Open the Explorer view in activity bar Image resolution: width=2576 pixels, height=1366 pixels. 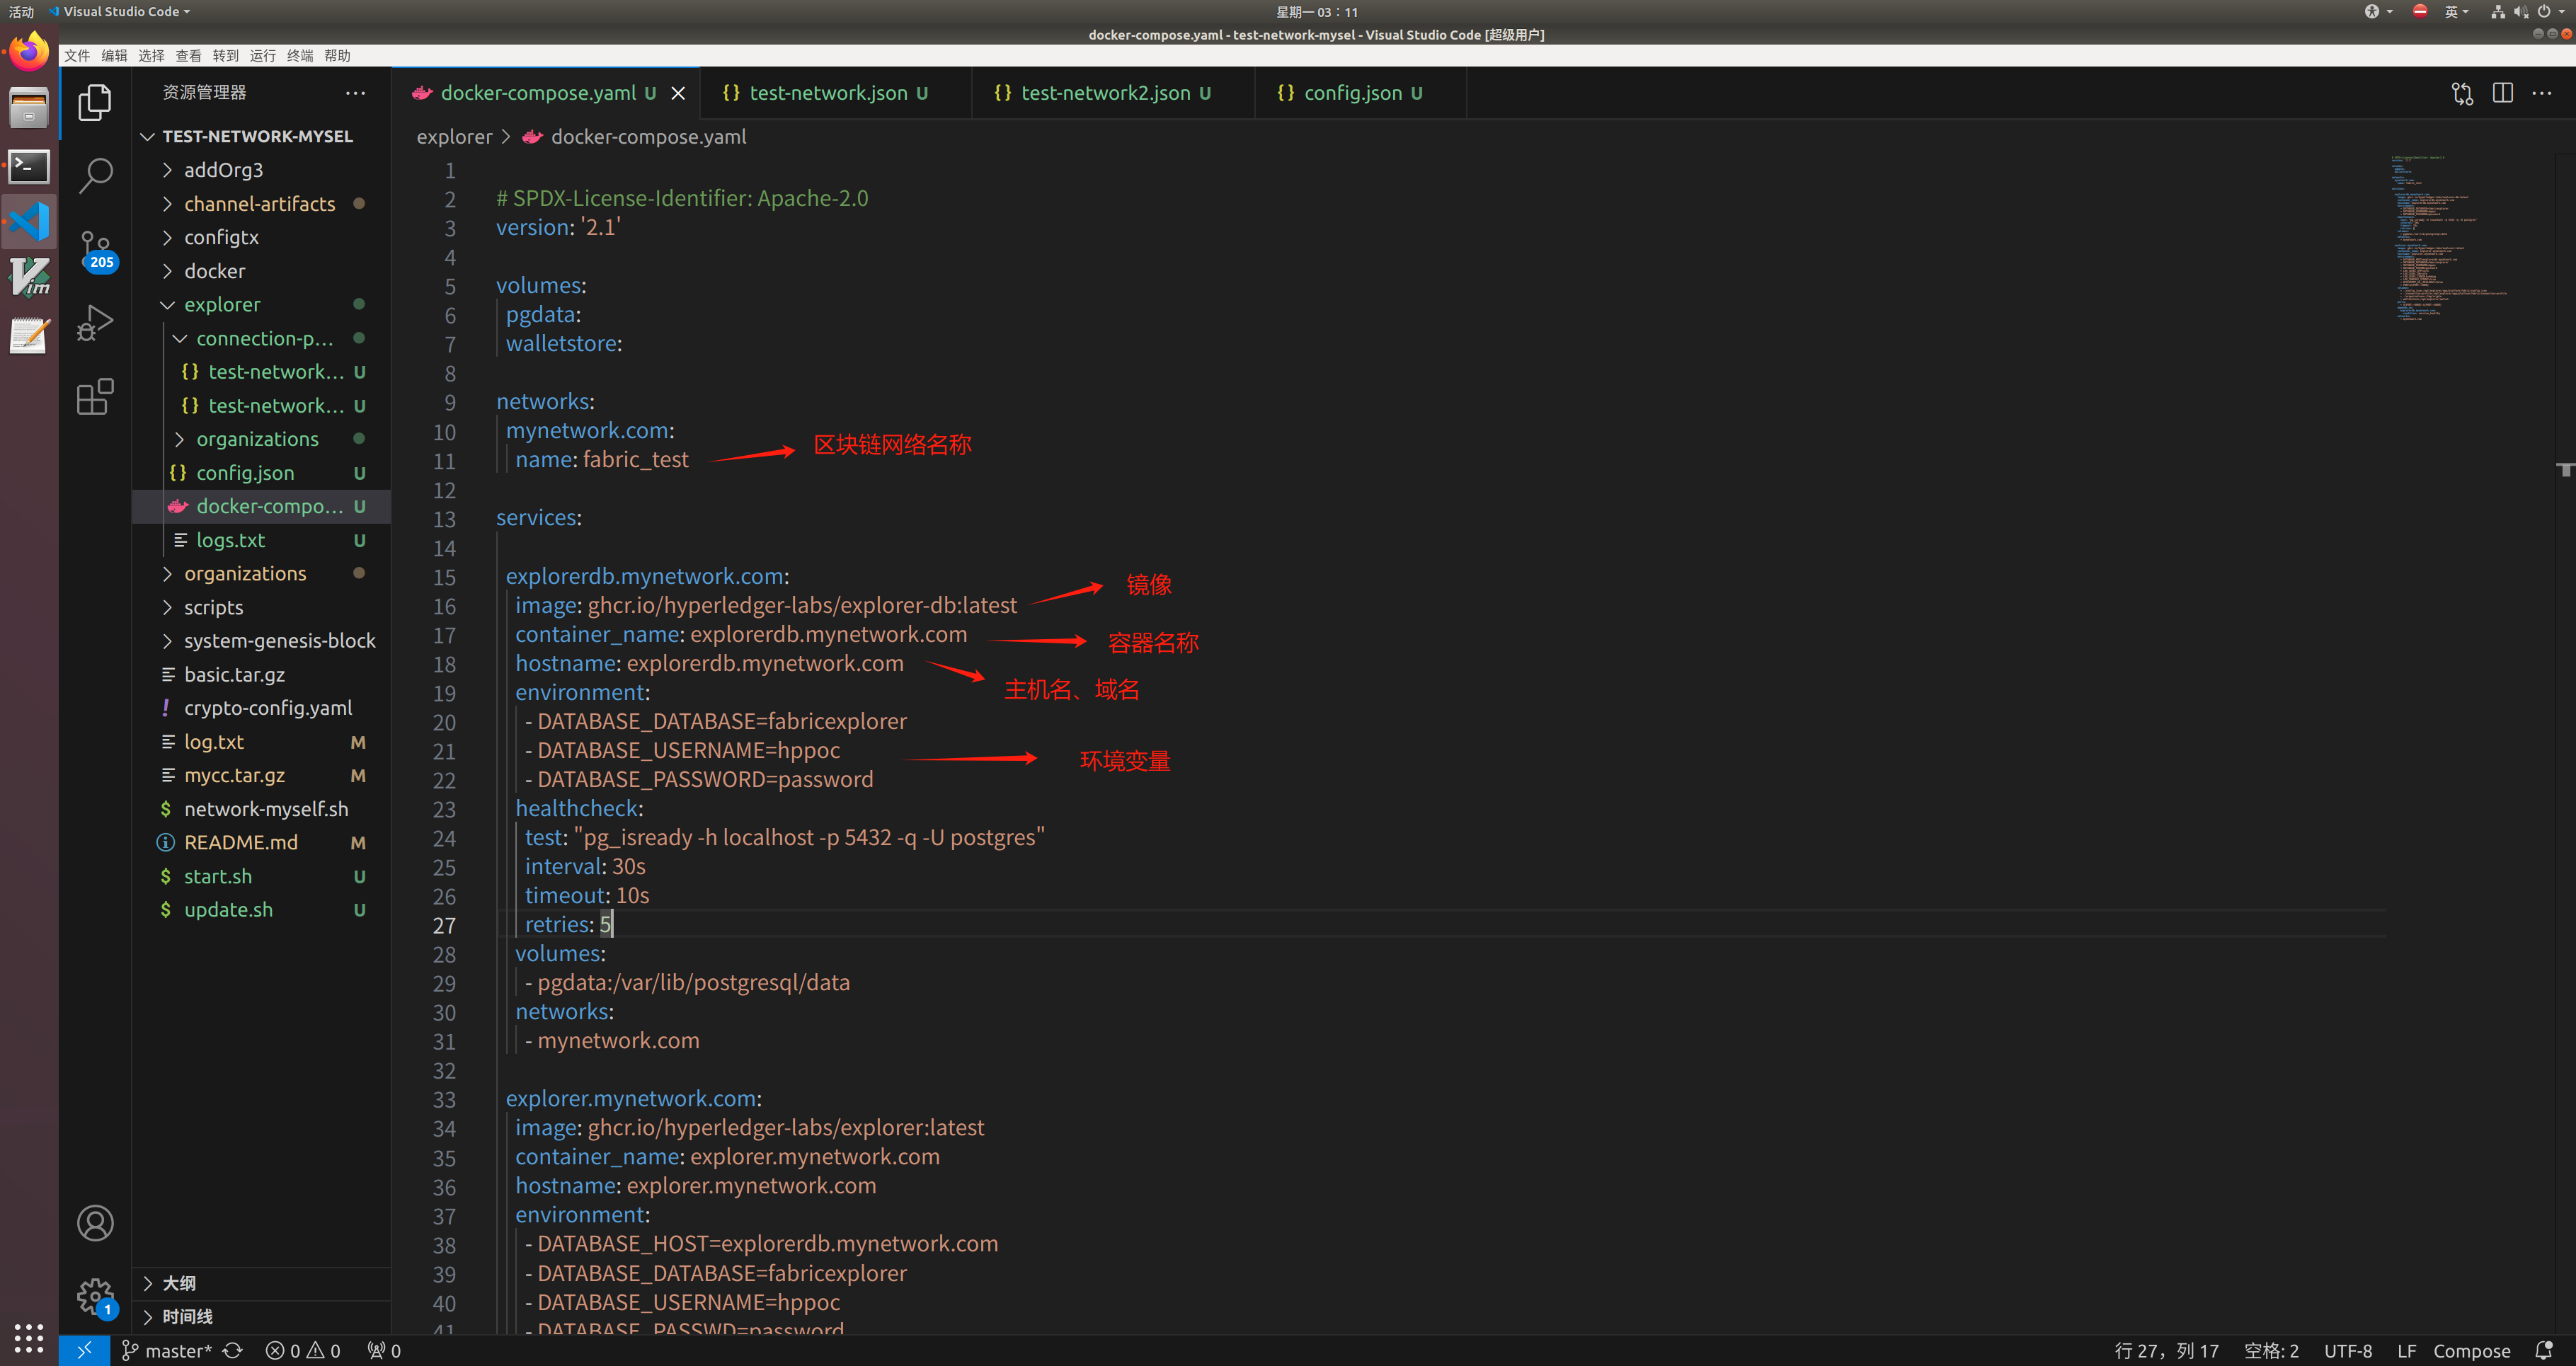point(95,102)
